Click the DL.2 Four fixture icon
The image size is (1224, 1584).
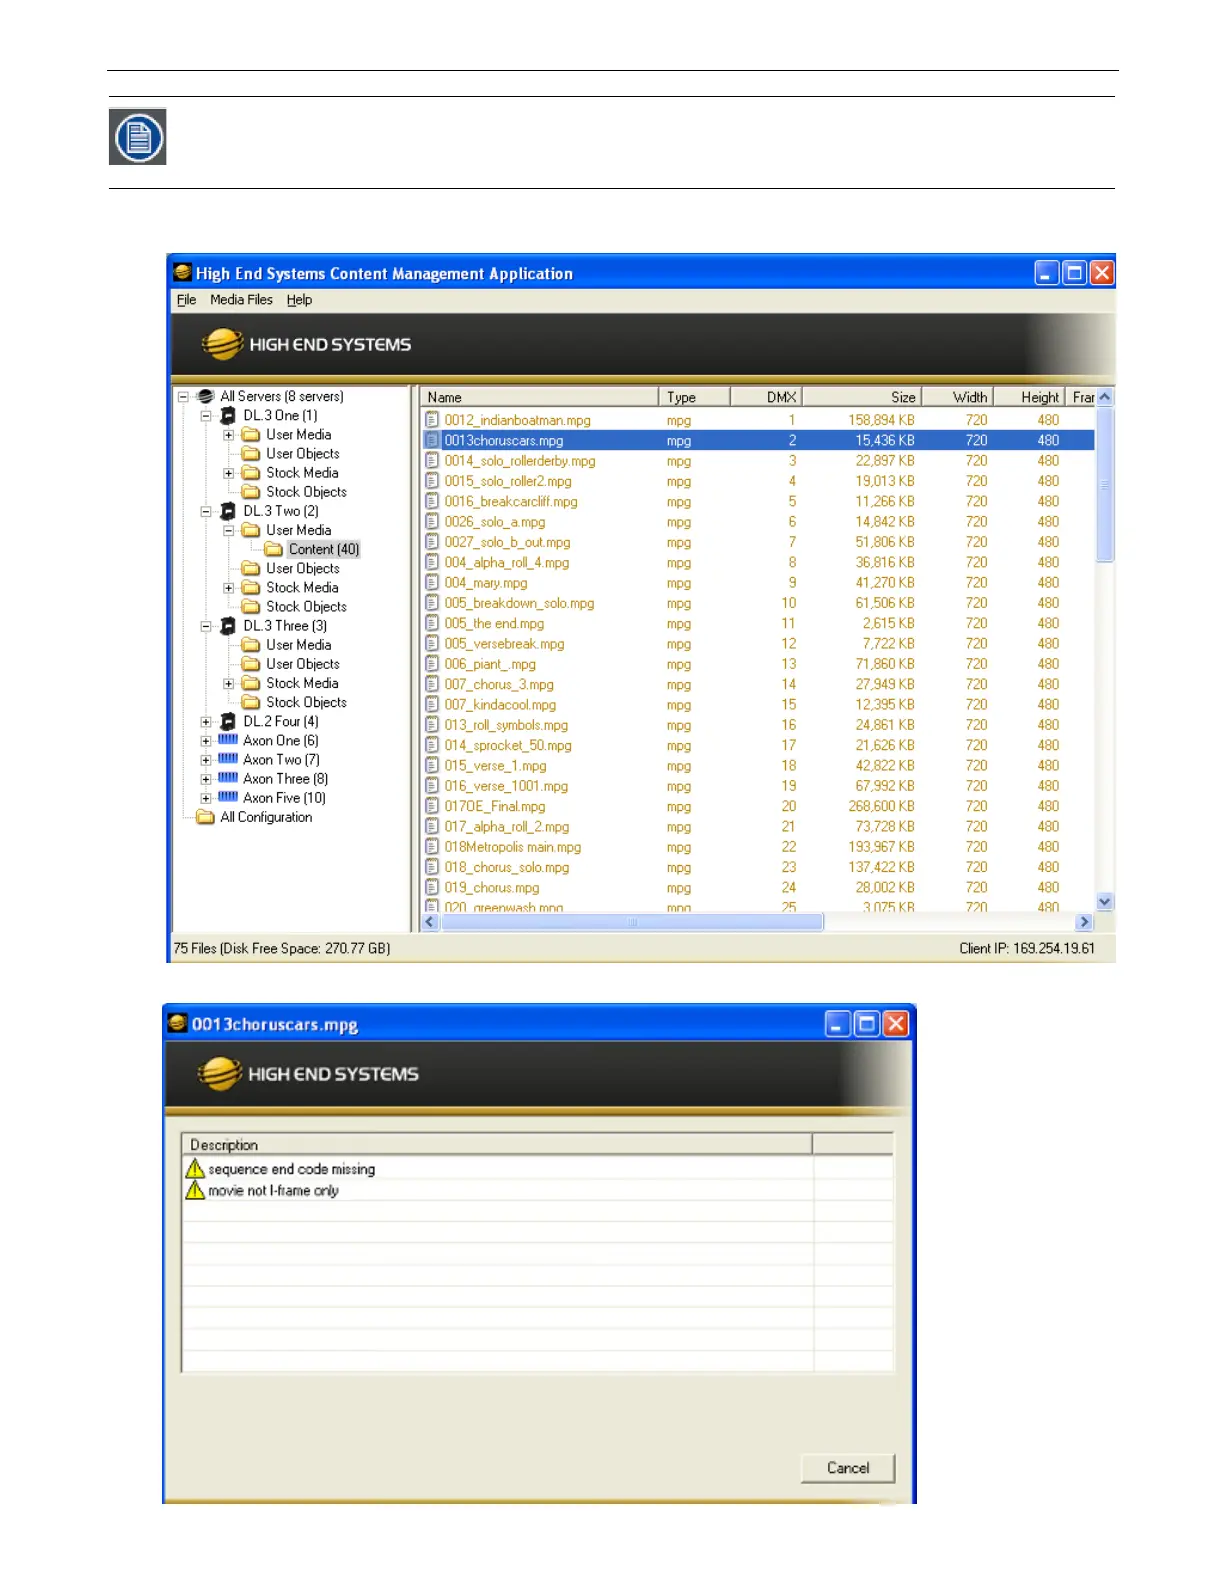(x=228, y=722)
